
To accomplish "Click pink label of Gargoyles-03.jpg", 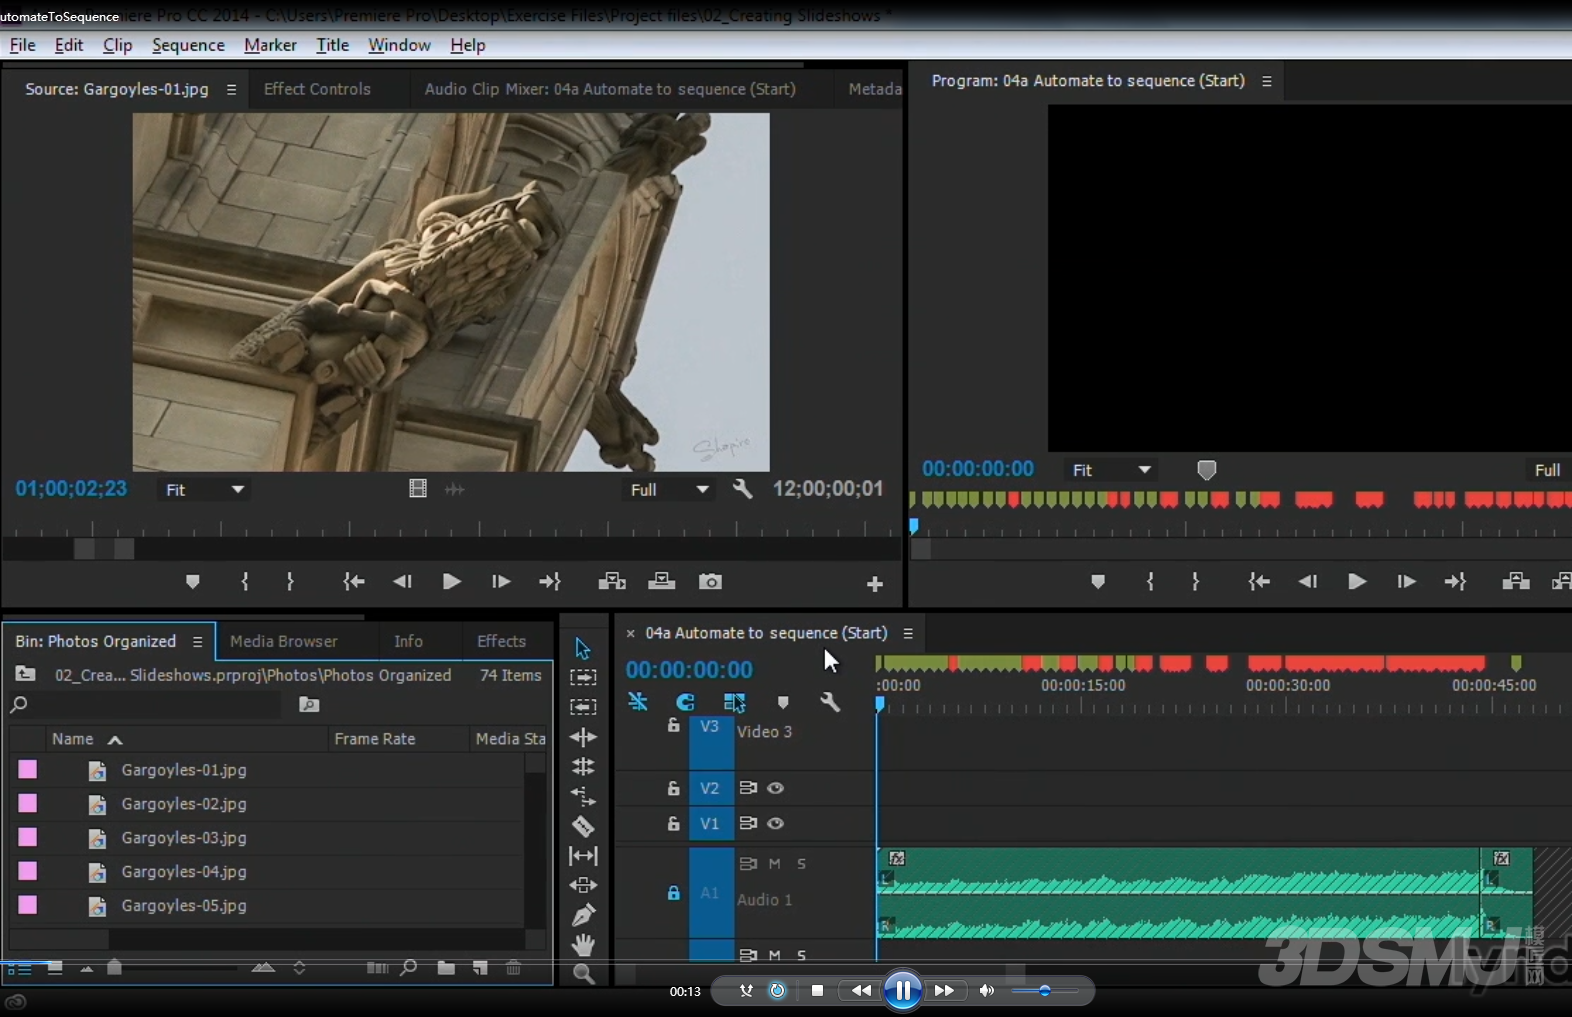I will (x=28, y=836).
